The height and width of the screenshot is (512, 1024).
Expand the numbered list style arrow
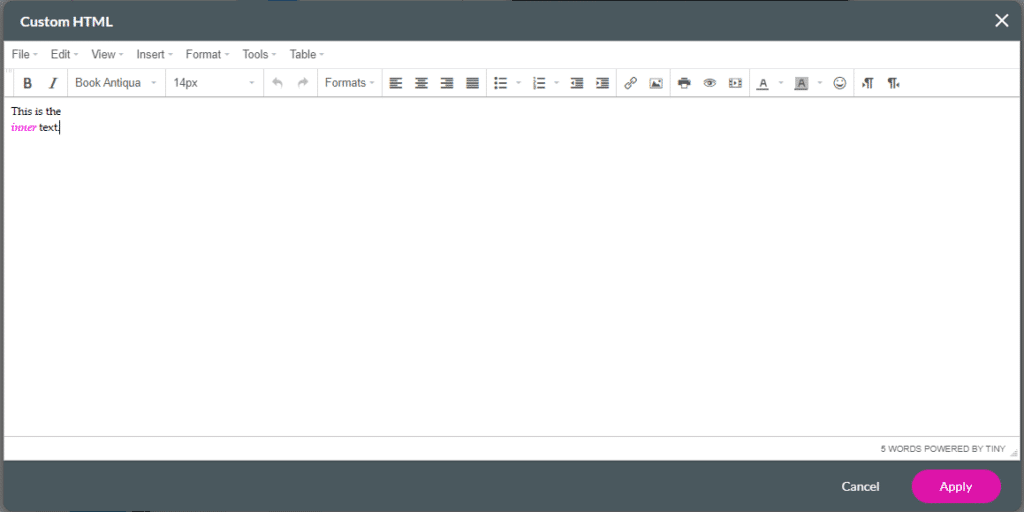(x=556, y=83)
